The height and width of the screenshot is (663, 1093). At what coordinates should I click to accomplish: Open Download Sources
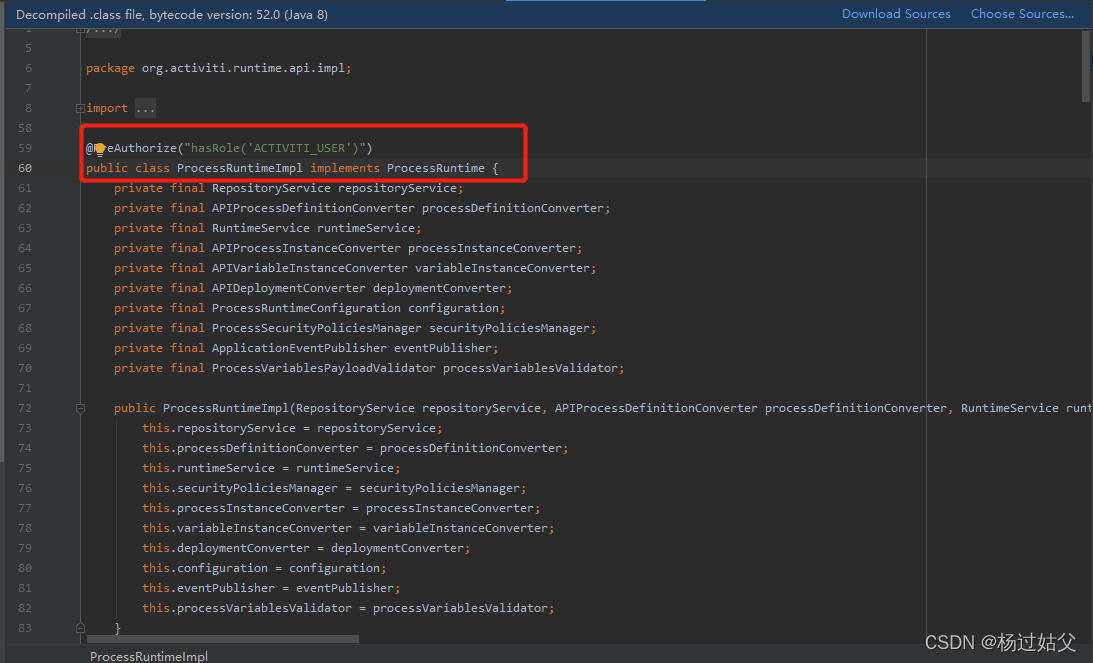point(896,13)
